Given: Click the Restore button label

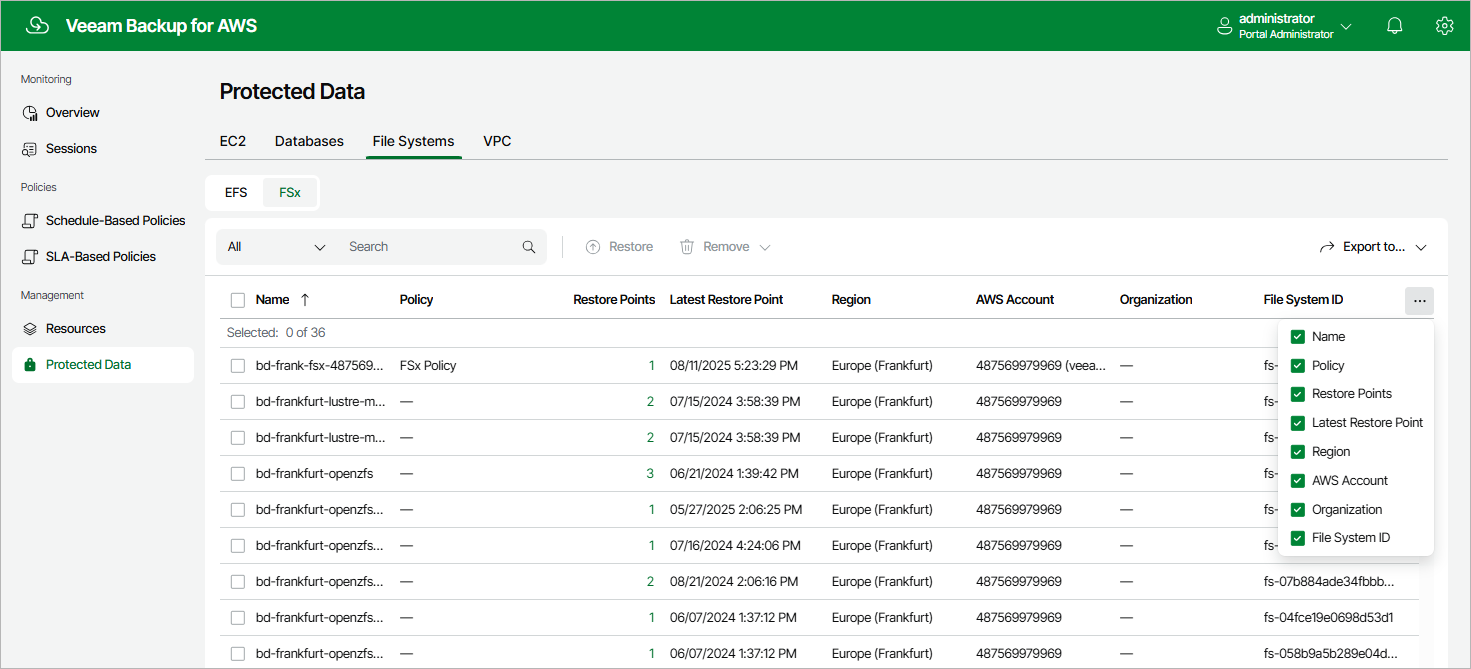Looking at the screenshot, I should [x=631, y=247].
